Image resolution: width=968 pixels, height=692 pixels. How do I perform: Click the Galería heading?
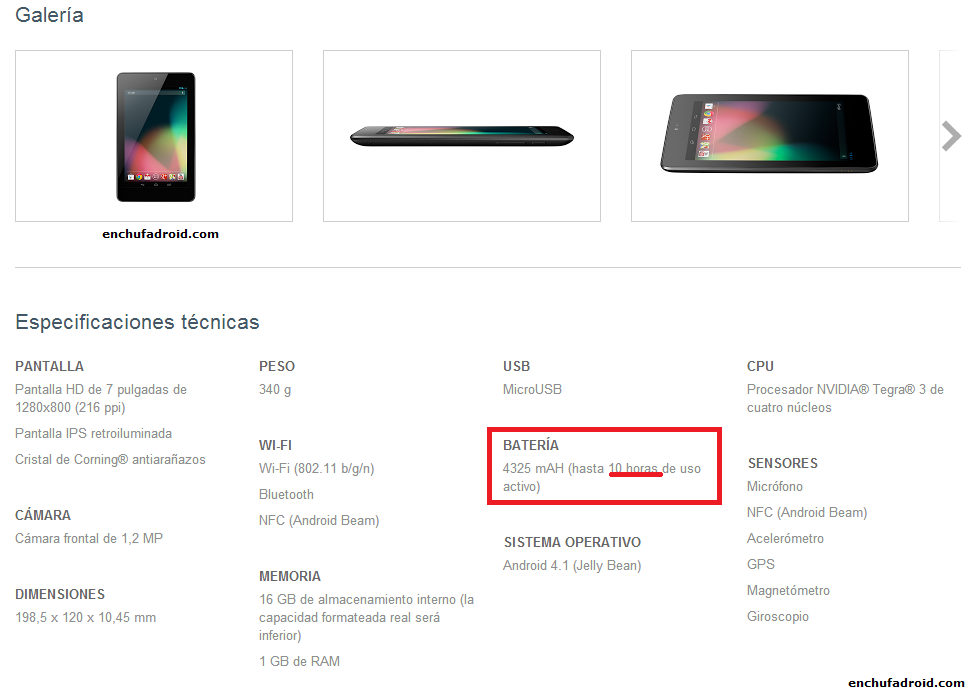click(50, 16)
